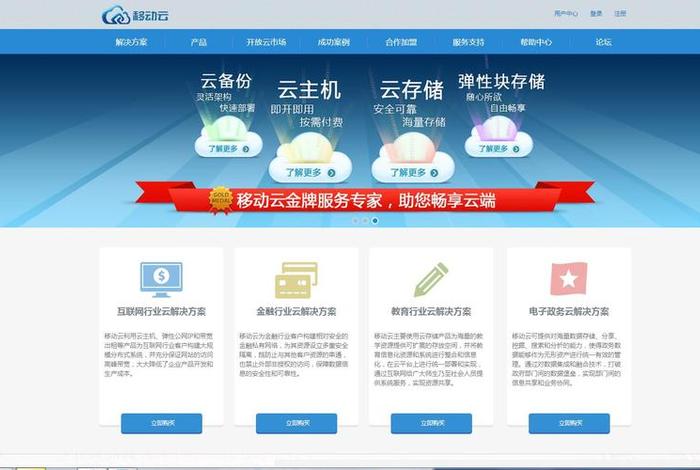Open 成功案例 from the nav bar

point(333,42)
